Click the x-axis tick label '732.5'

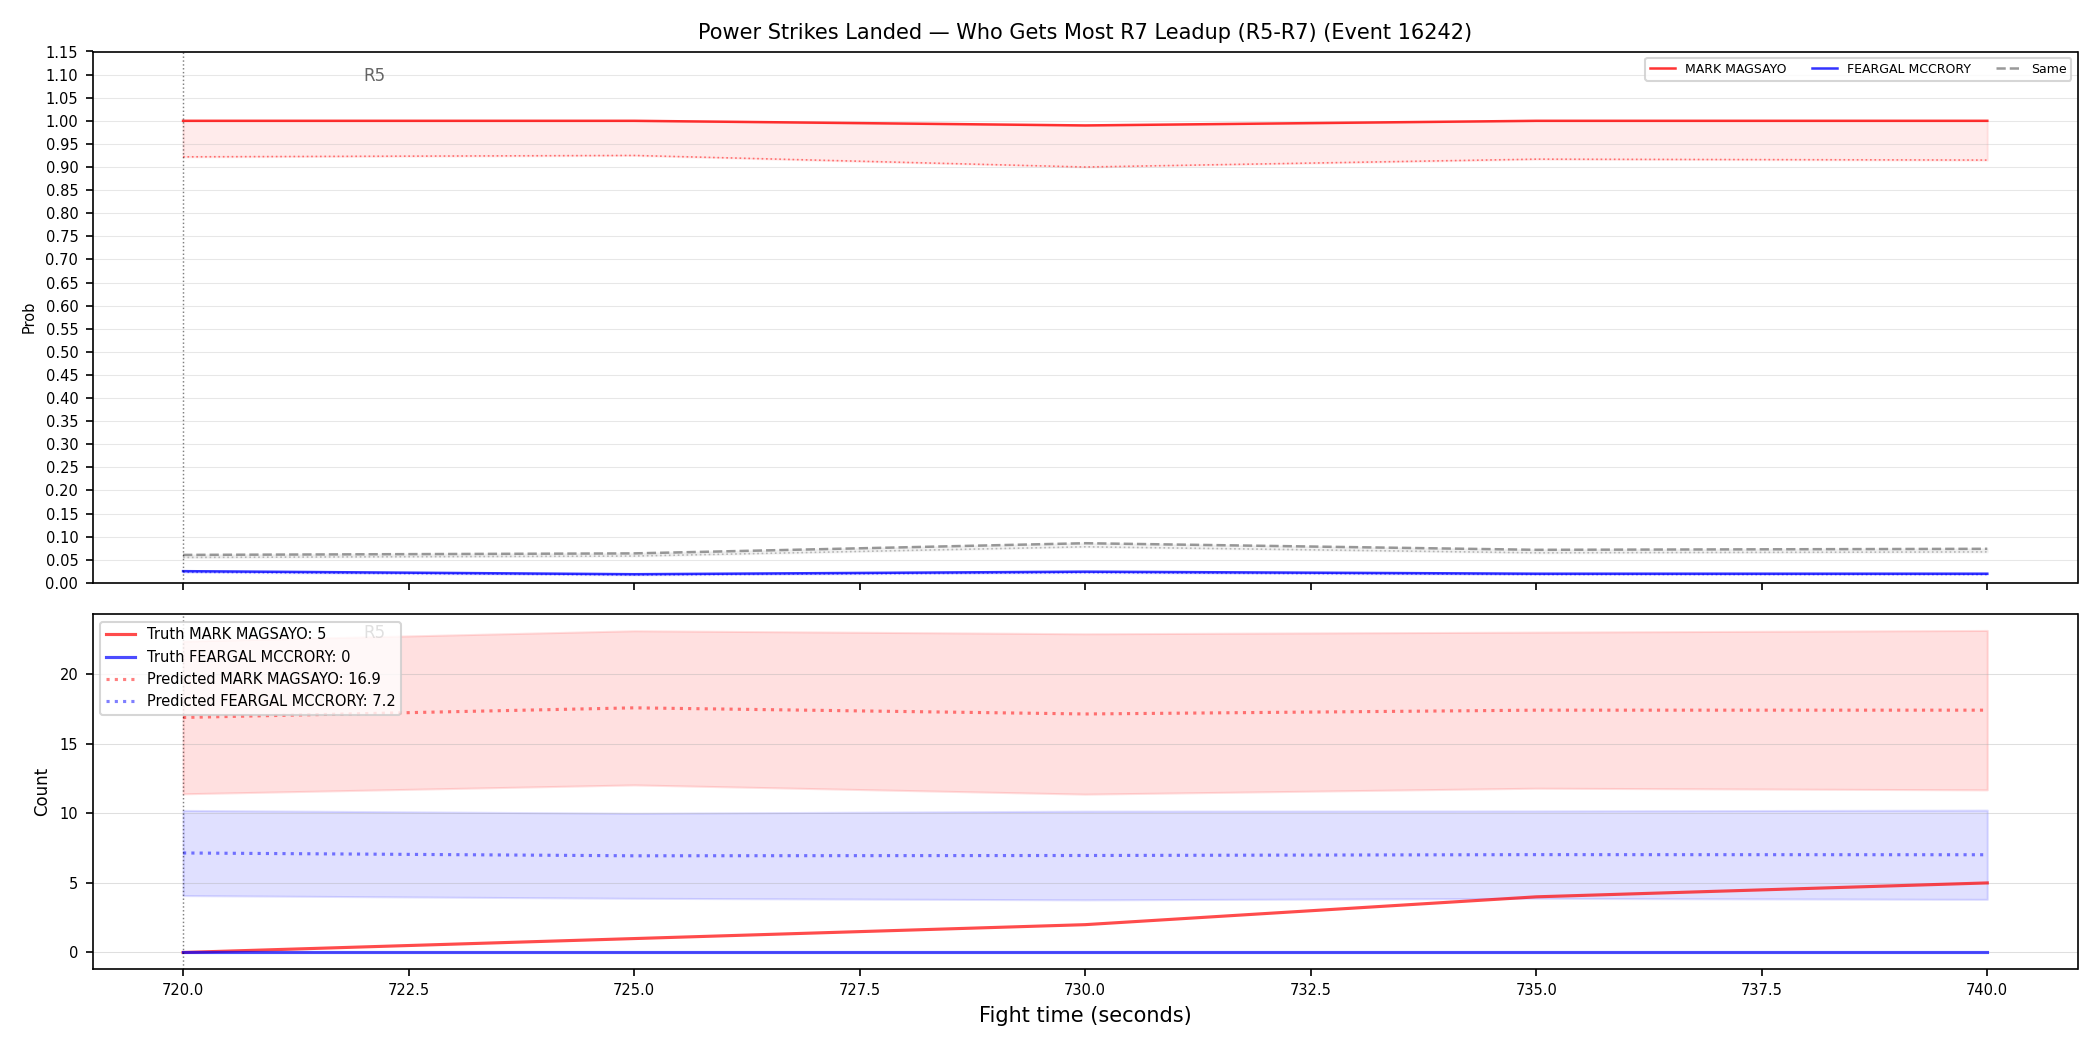pyautogui.click(x=1310, y=990)
